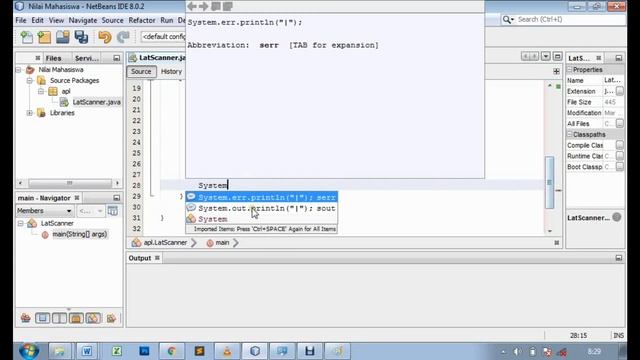
Task: Select the Libraries tree item
Action: point(62,113)
